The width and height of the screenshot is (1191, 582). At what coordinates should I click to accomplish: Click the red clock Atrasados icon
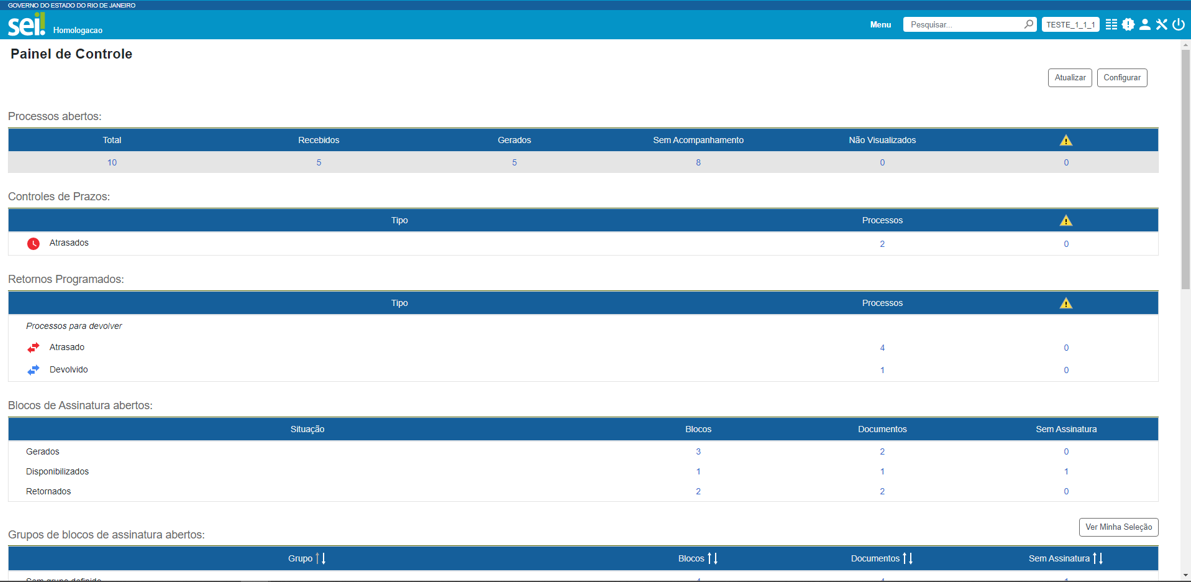33,244
